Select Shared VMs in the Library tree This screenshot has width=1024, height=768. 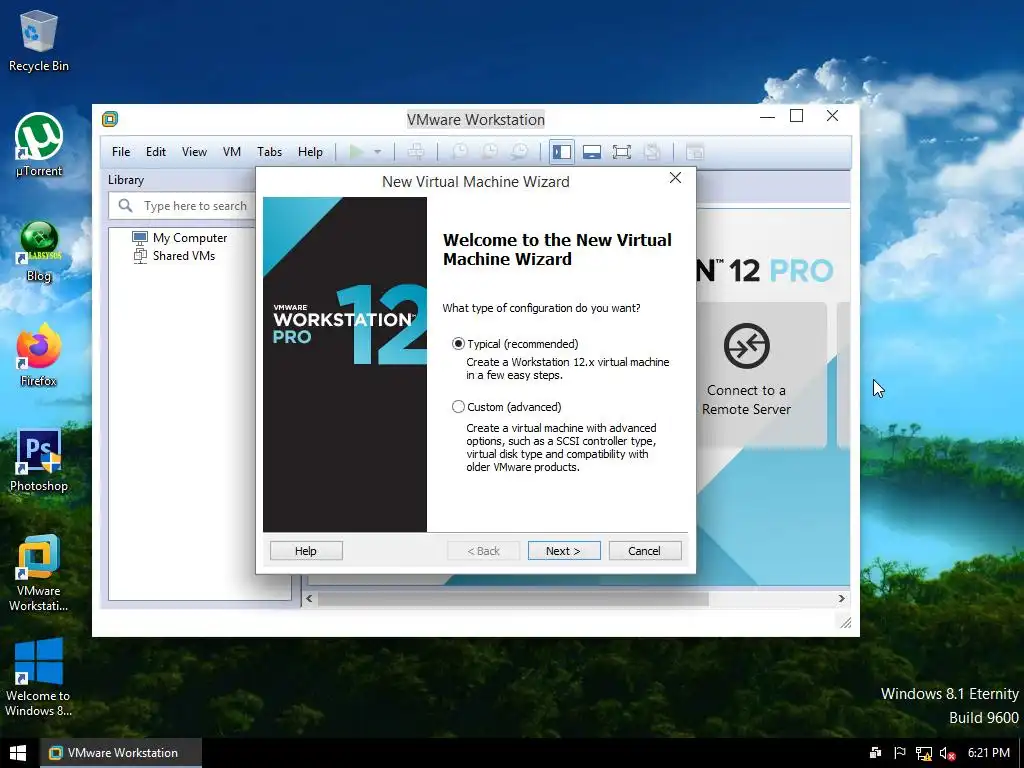point(174,256)
